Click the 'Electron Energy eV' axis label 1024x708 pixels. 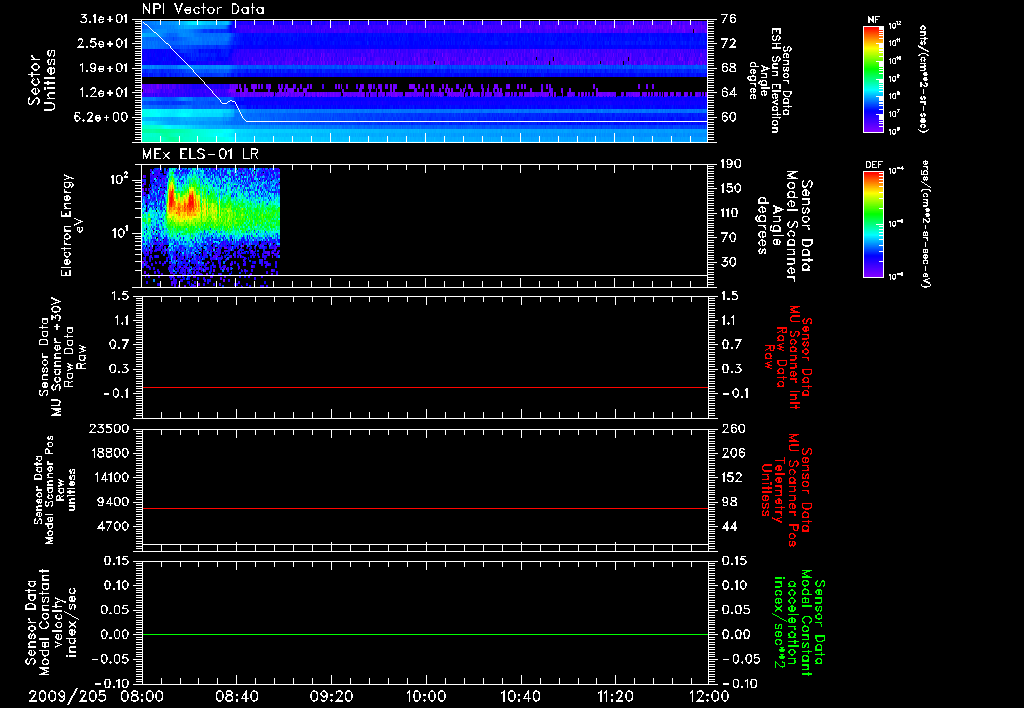point(73,225)
